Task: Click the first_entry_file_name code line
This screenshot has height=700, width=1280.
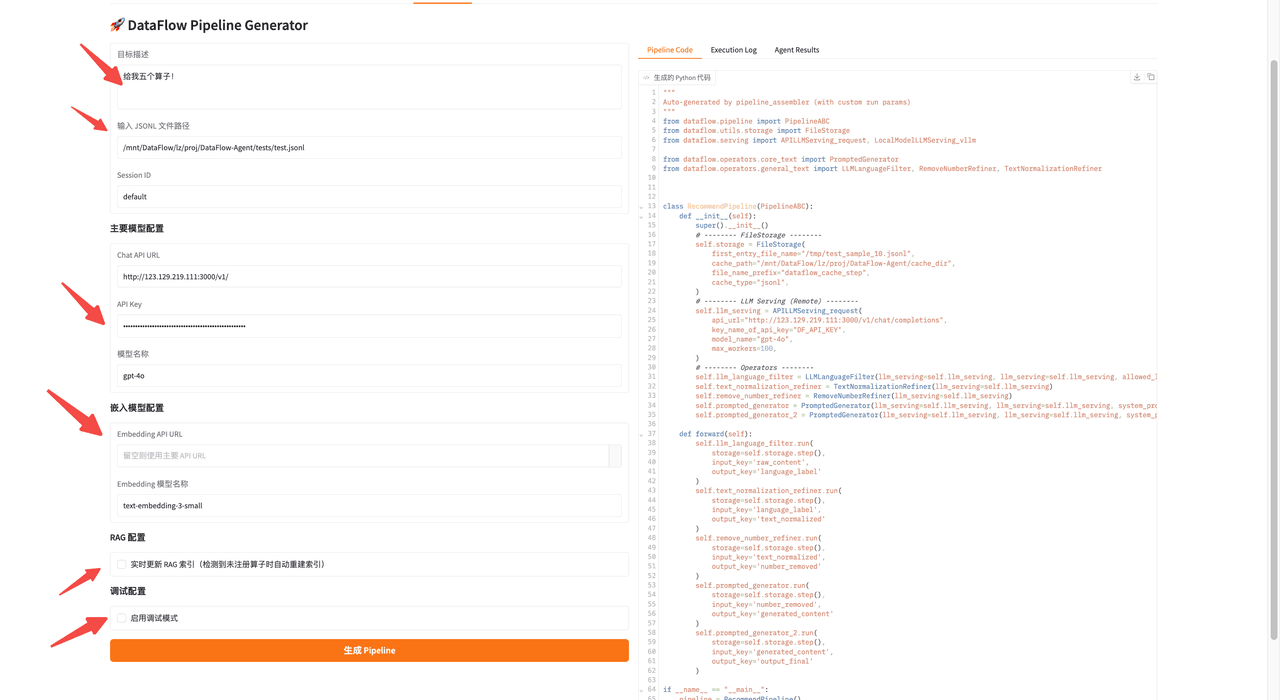Action: point(813,254)
